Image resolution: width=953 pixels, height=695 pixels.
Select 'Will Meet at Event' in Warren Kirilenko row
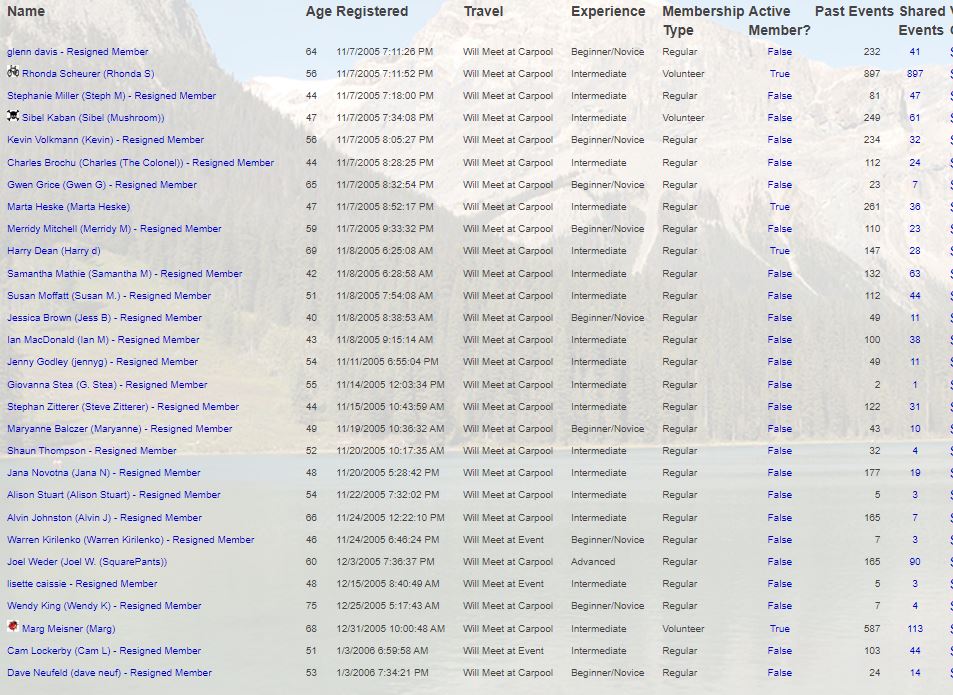(x=503, y=540)
